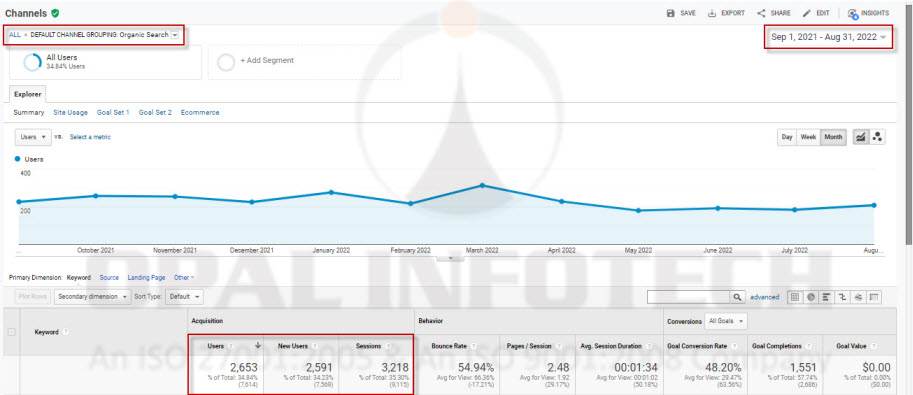Click the May 2022 data point on graph
Screen dimensions: 913x395
(638, 210)
